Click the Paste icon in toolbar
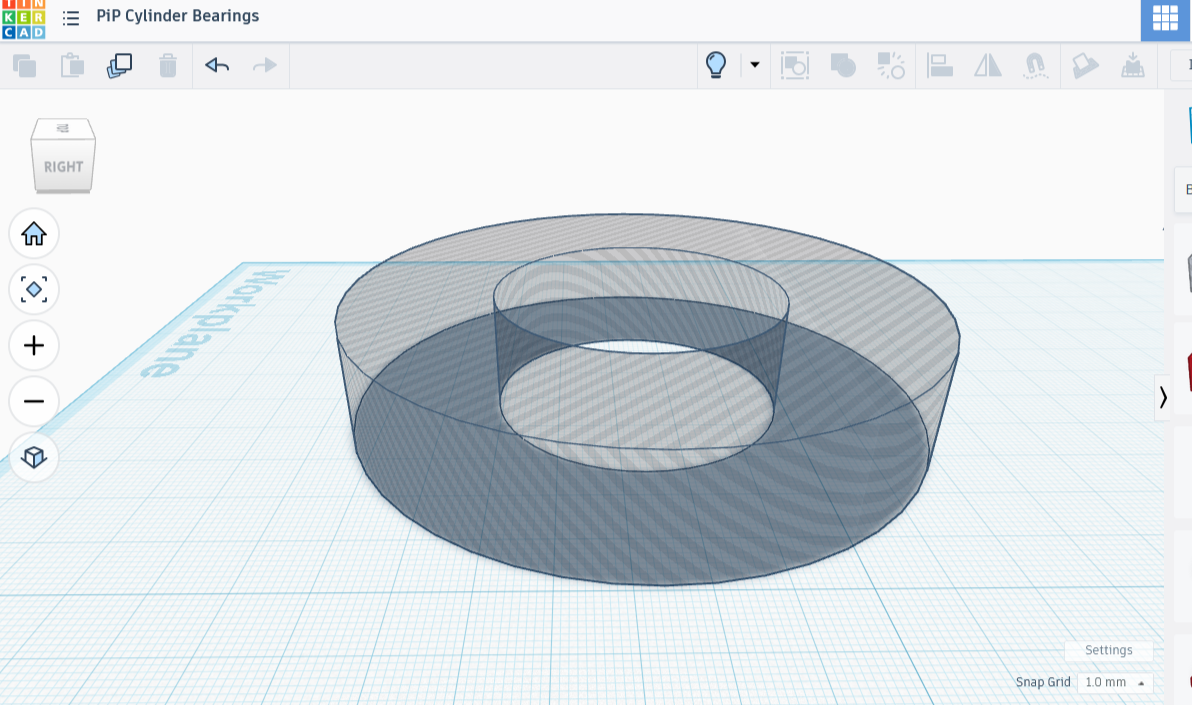The image size is (1192, 705). pyautogui.click(x=72, y=65)
